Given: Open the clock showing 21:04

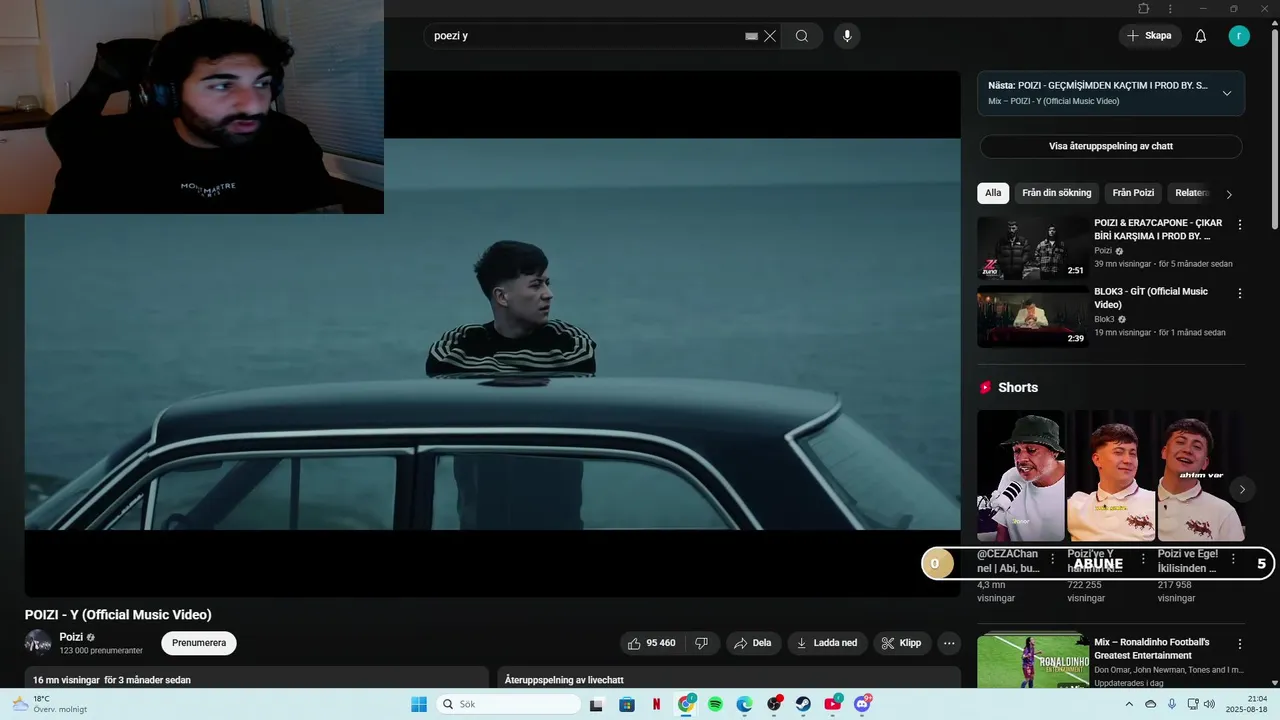Looking at the screenshot, I should pos(1248,704).
